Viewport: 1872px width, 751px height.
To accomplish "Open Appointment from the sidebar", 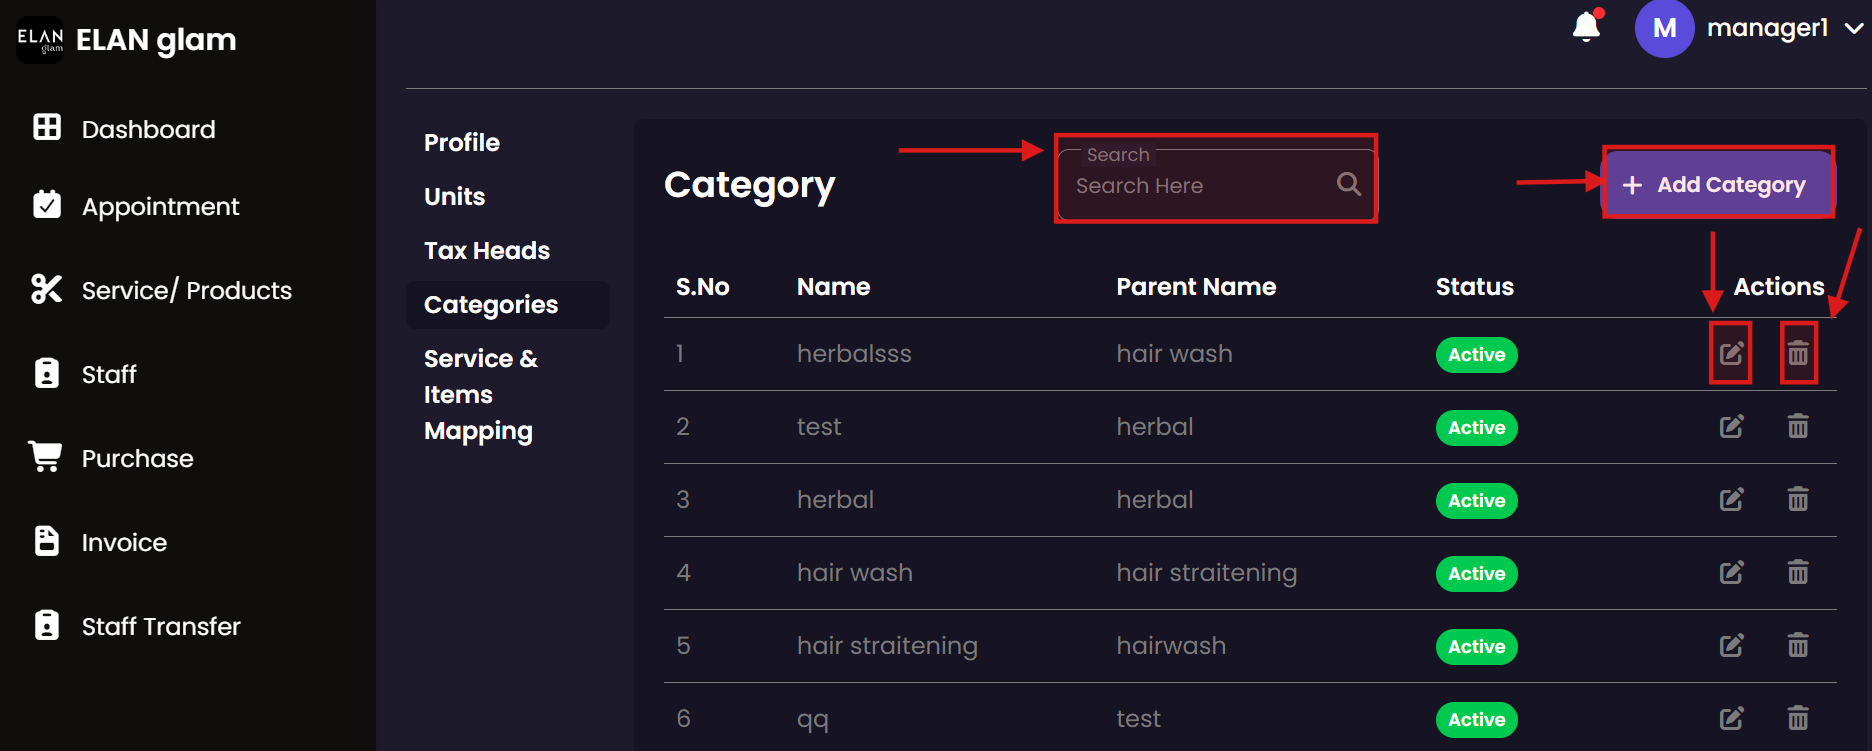I will (x=160, y=207).
